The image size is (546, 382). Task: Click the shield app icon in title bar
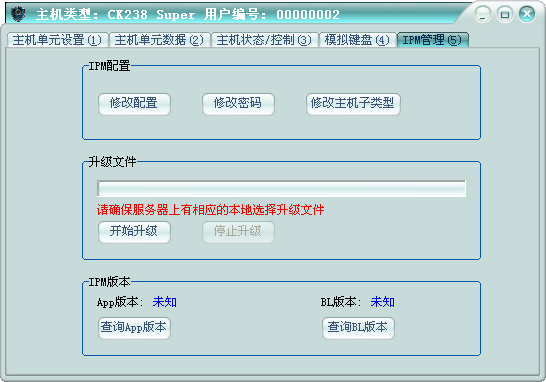18,14
